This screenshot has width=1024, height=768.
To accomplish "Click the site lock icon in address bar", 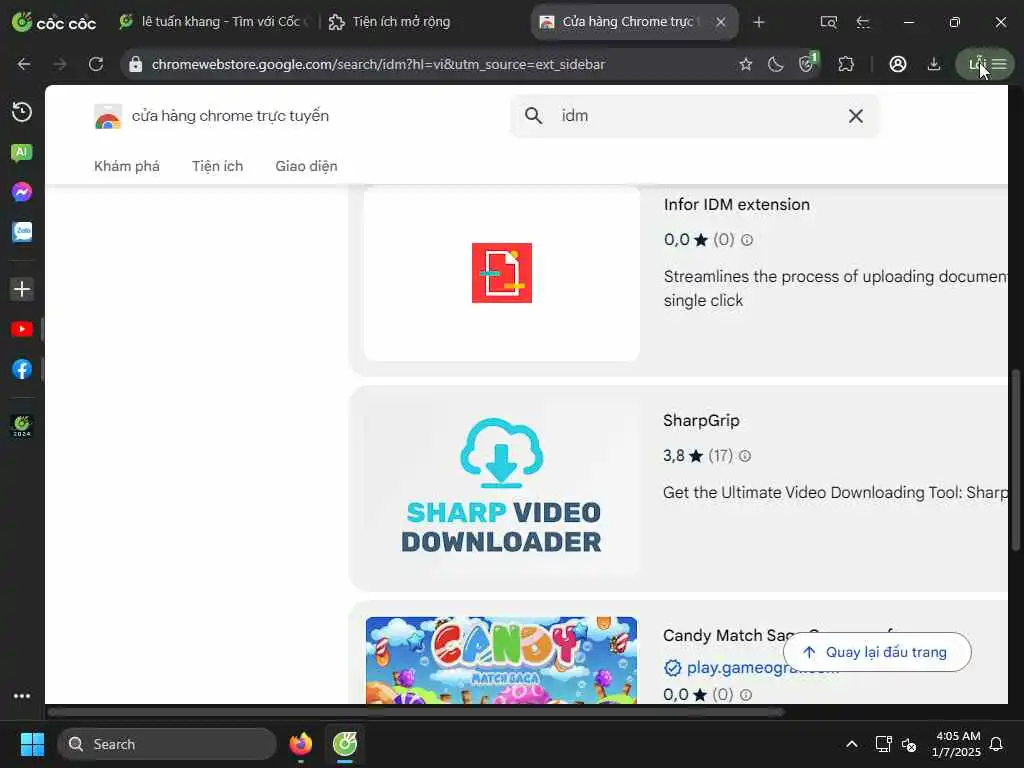I will (135, 64).
